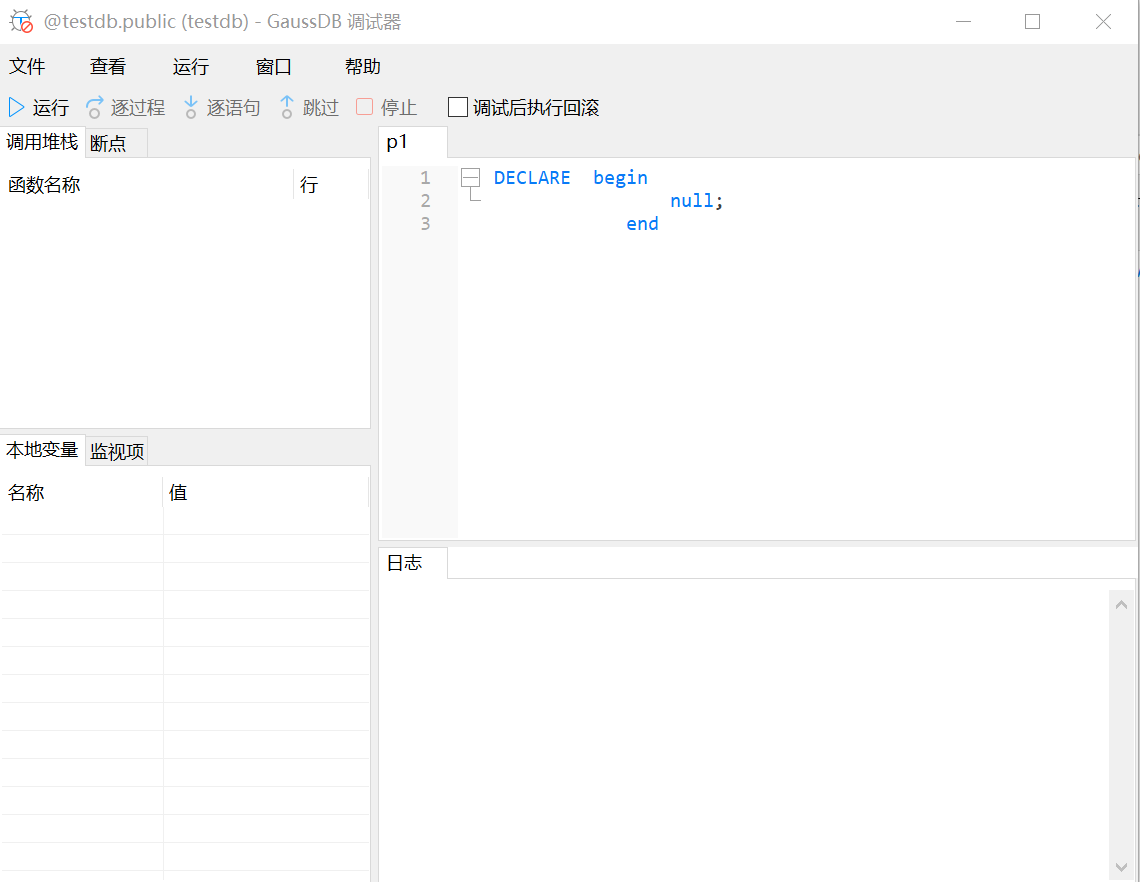Open the 查看 menu
The image size is (1140, 882).
click(x=108, y=67)
